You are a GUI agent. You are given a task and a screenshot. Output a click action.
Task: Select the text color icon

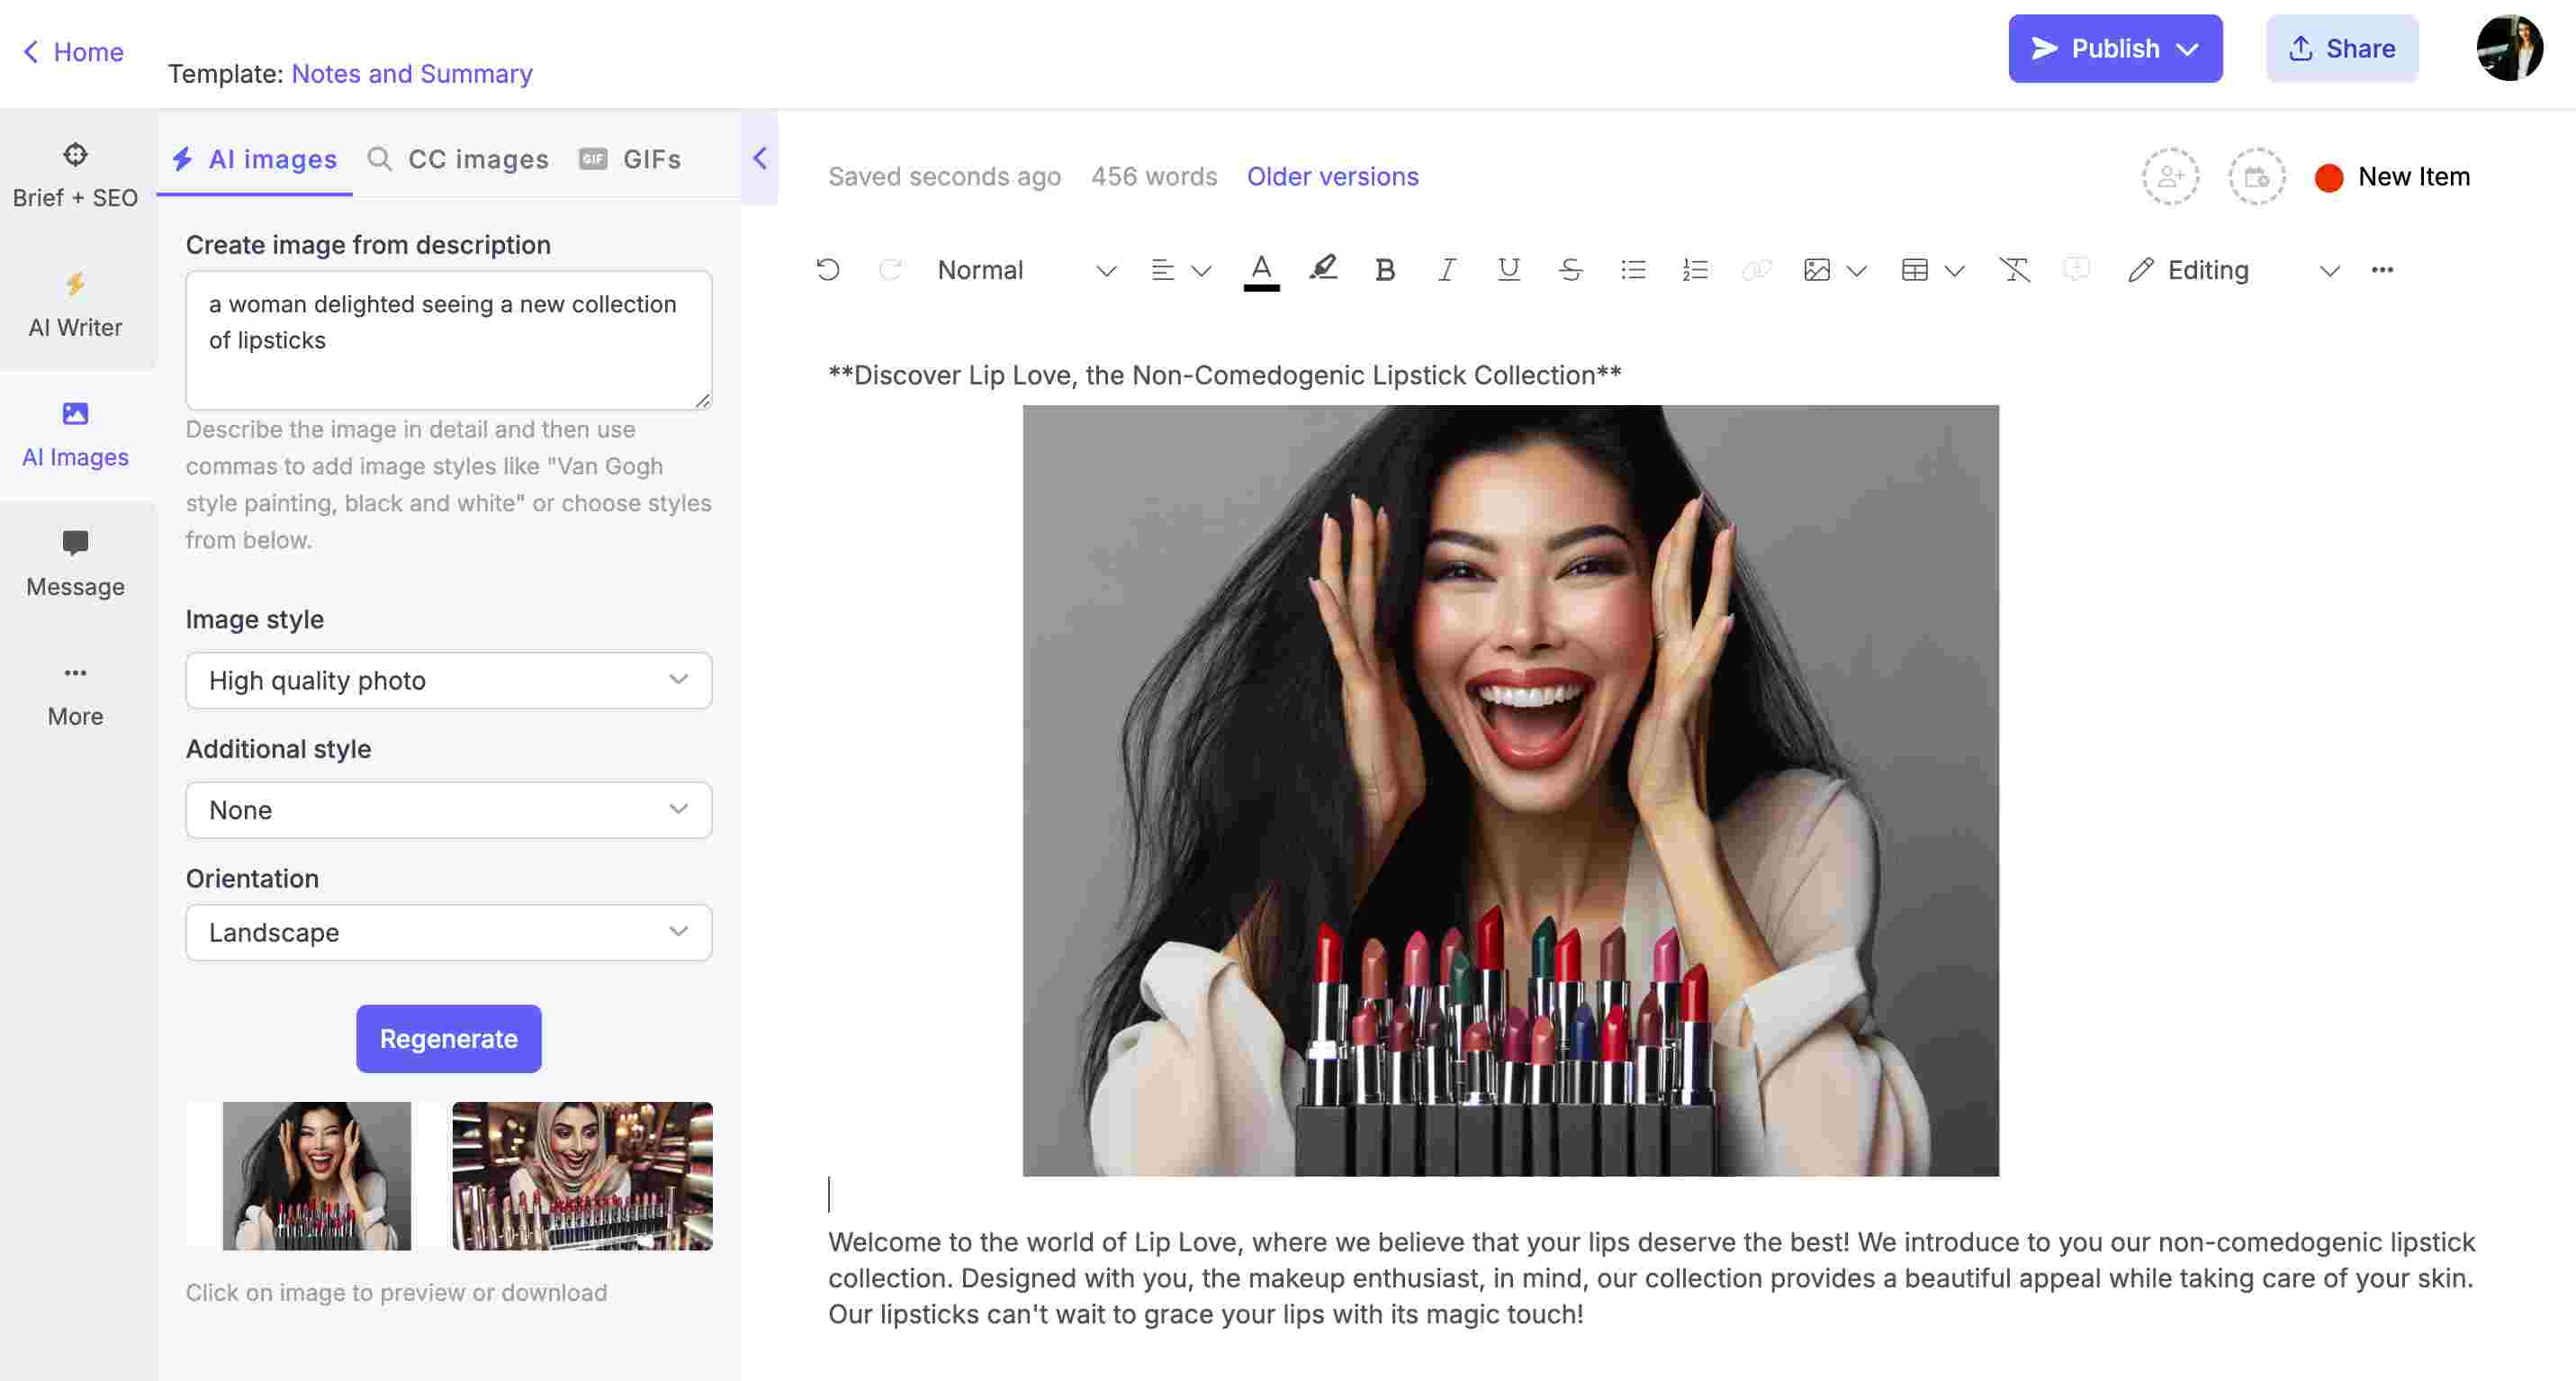(1262, 270)
